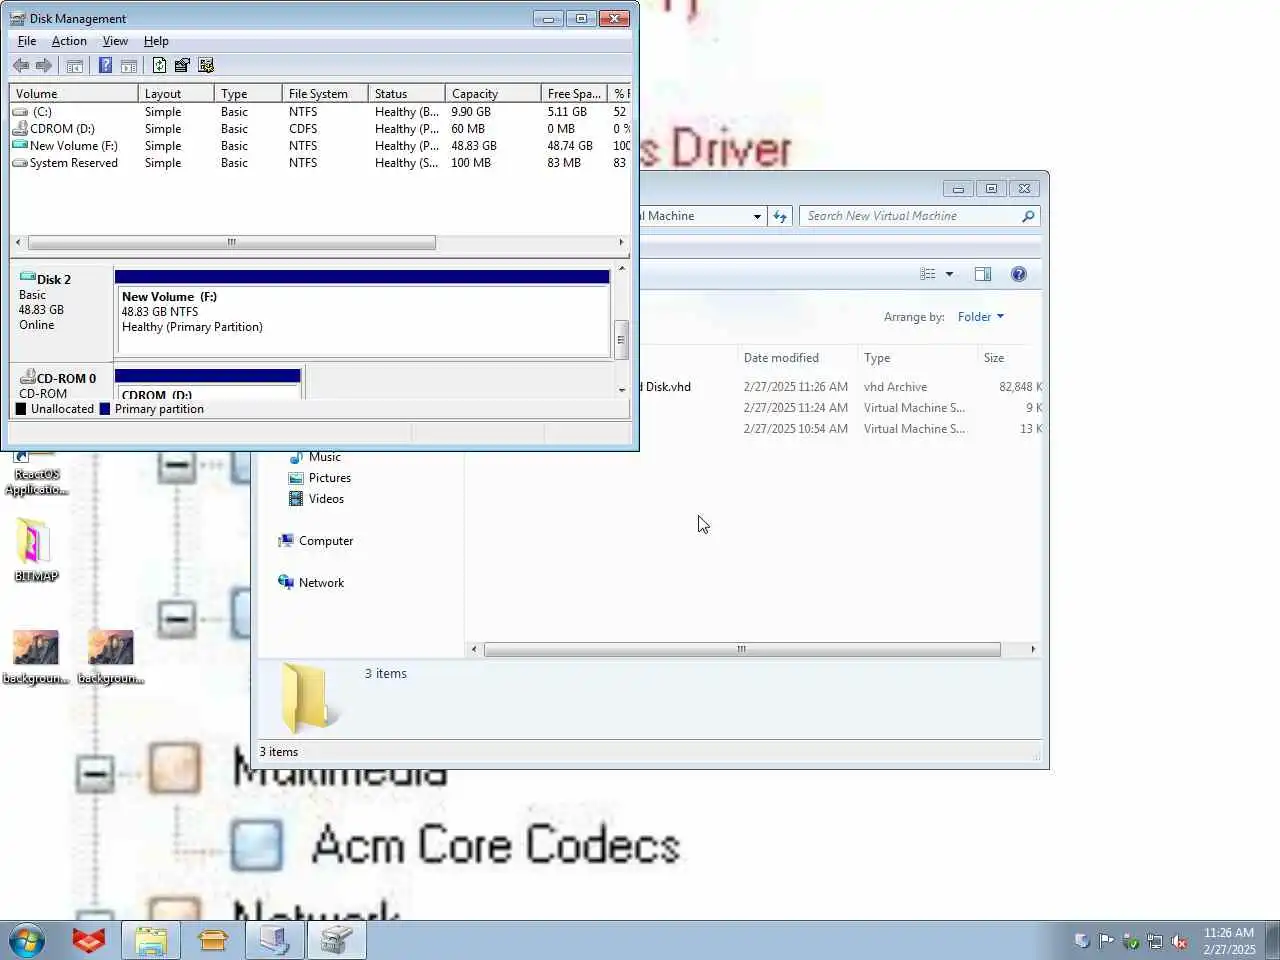Click the Refresh toolbar icon in Disk Management
The width and height of the screenshot is (1280, 960).
click(x=159, y=66)
